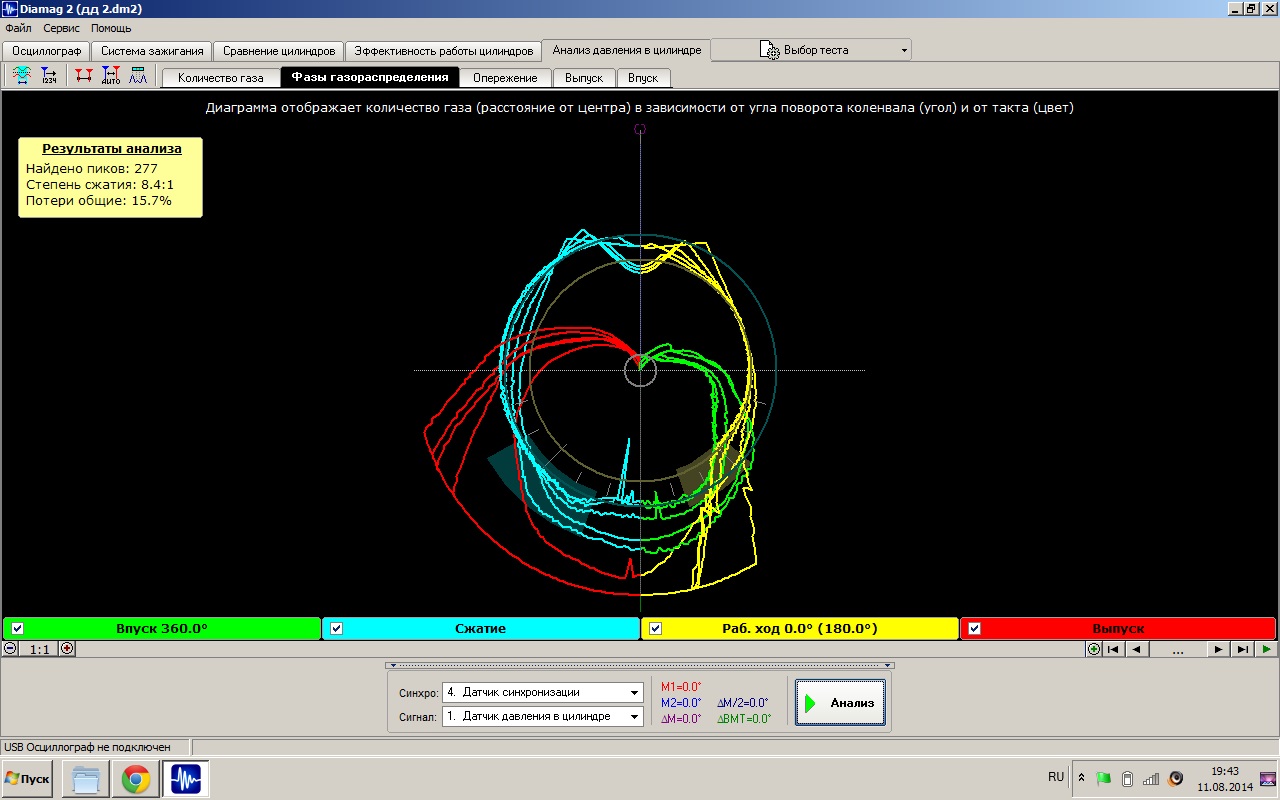Toggle the Раб. ход checkbox

(656, 629)
